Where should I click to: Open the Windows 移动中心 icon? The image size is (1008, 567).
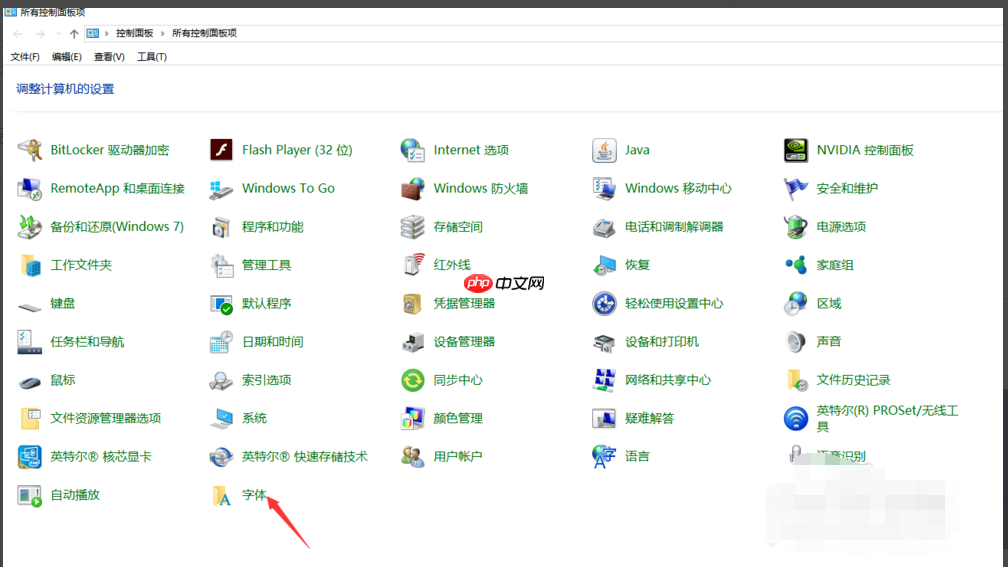point(604,188)
